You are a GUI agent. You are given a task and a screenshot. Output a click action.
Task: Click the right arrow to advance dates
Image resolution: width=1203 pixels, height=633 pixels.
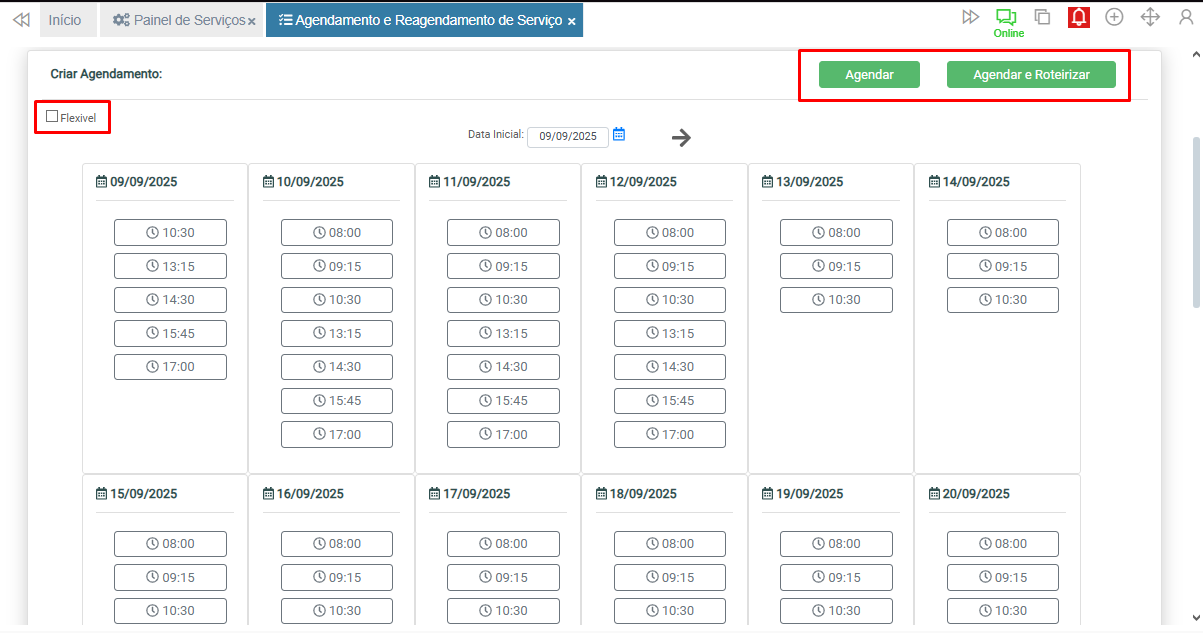pos(681,138)
